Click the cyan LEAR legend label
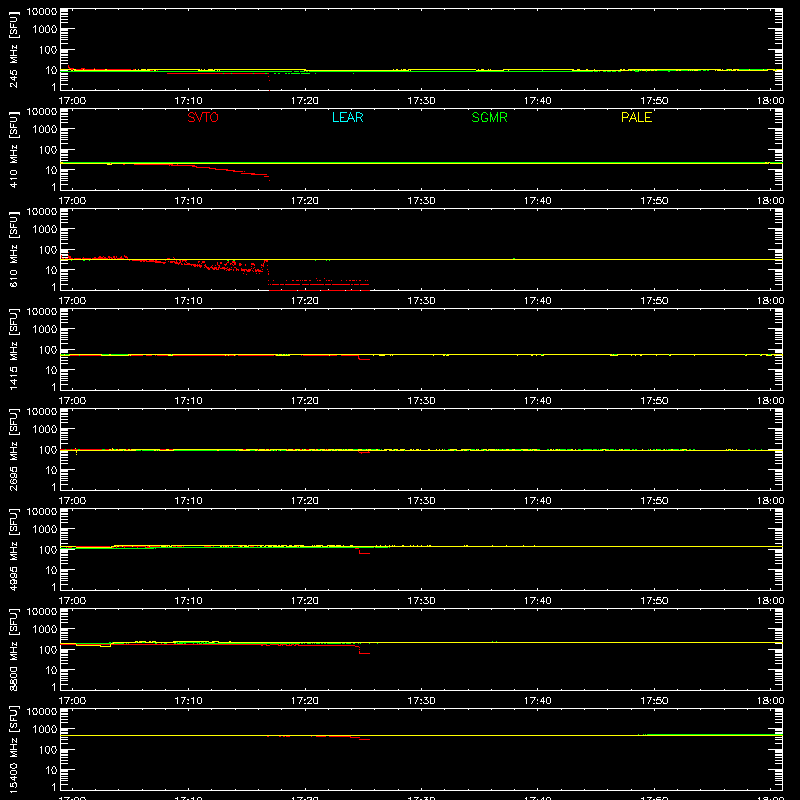Screen dimensions: 800x800 coord(347,117)
